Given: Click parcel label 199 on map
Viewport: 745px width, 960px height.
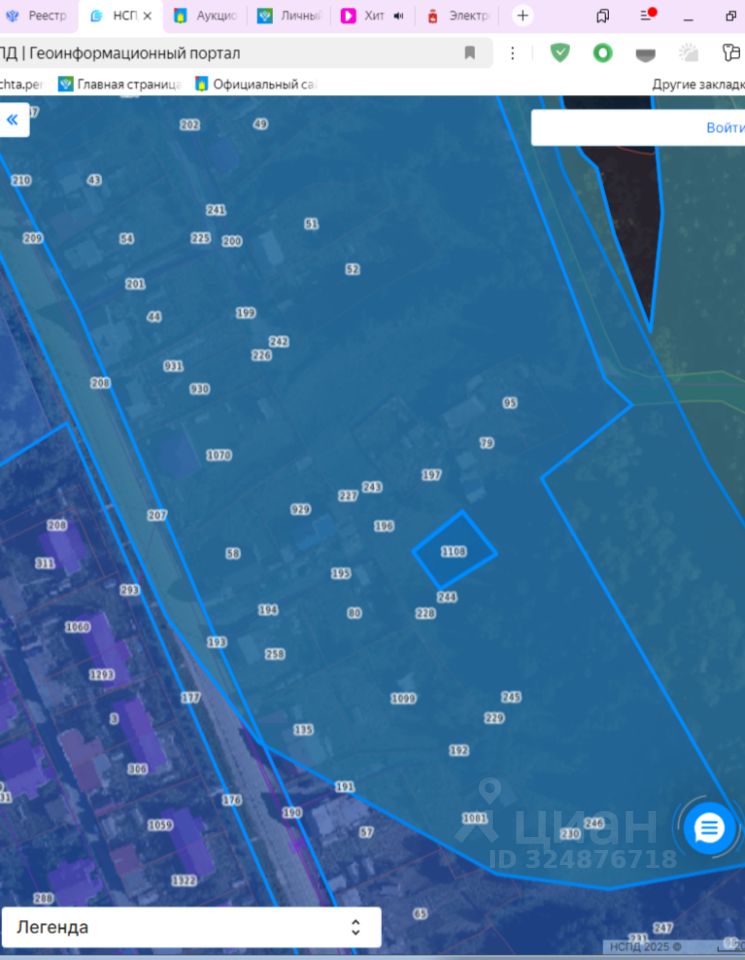Looking at the screenshot, I should (x=246, y=312).
